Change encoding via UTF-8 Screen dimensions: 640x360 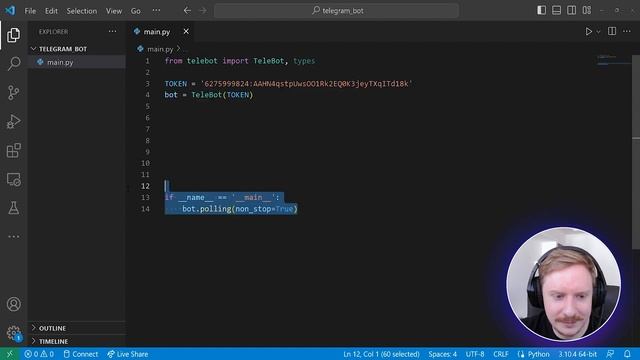[x=475, y=354]
